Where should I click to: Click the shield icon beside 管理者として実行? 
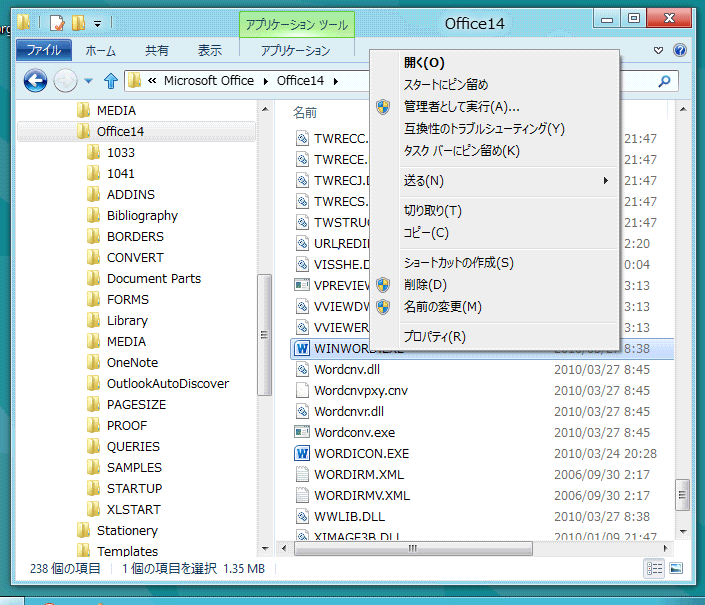(383, 107)
